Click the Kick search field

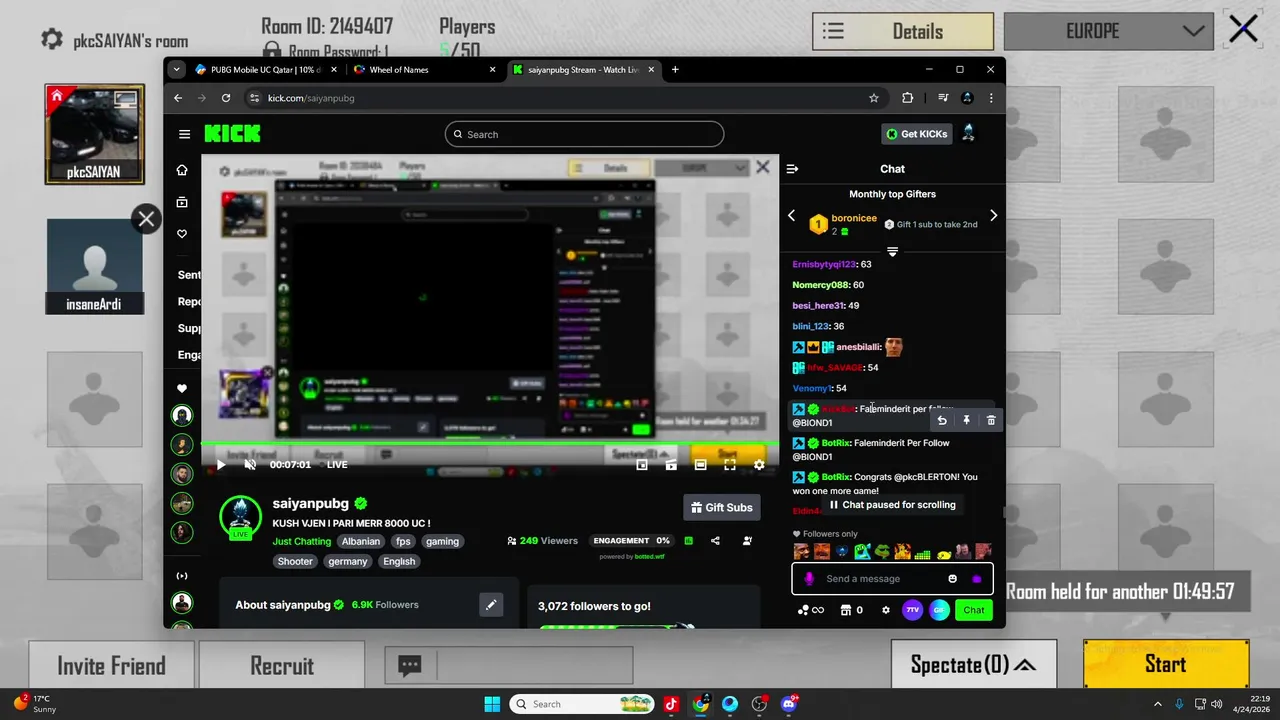(584, 134)
